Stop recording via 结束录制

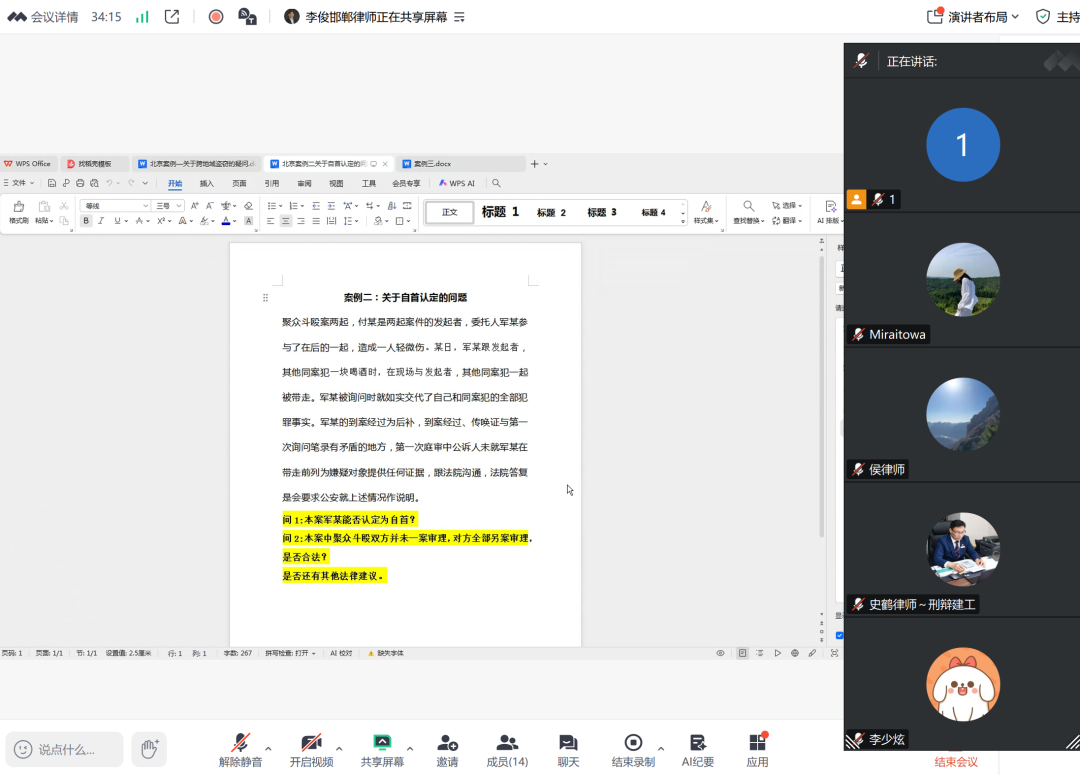point(633,750)
